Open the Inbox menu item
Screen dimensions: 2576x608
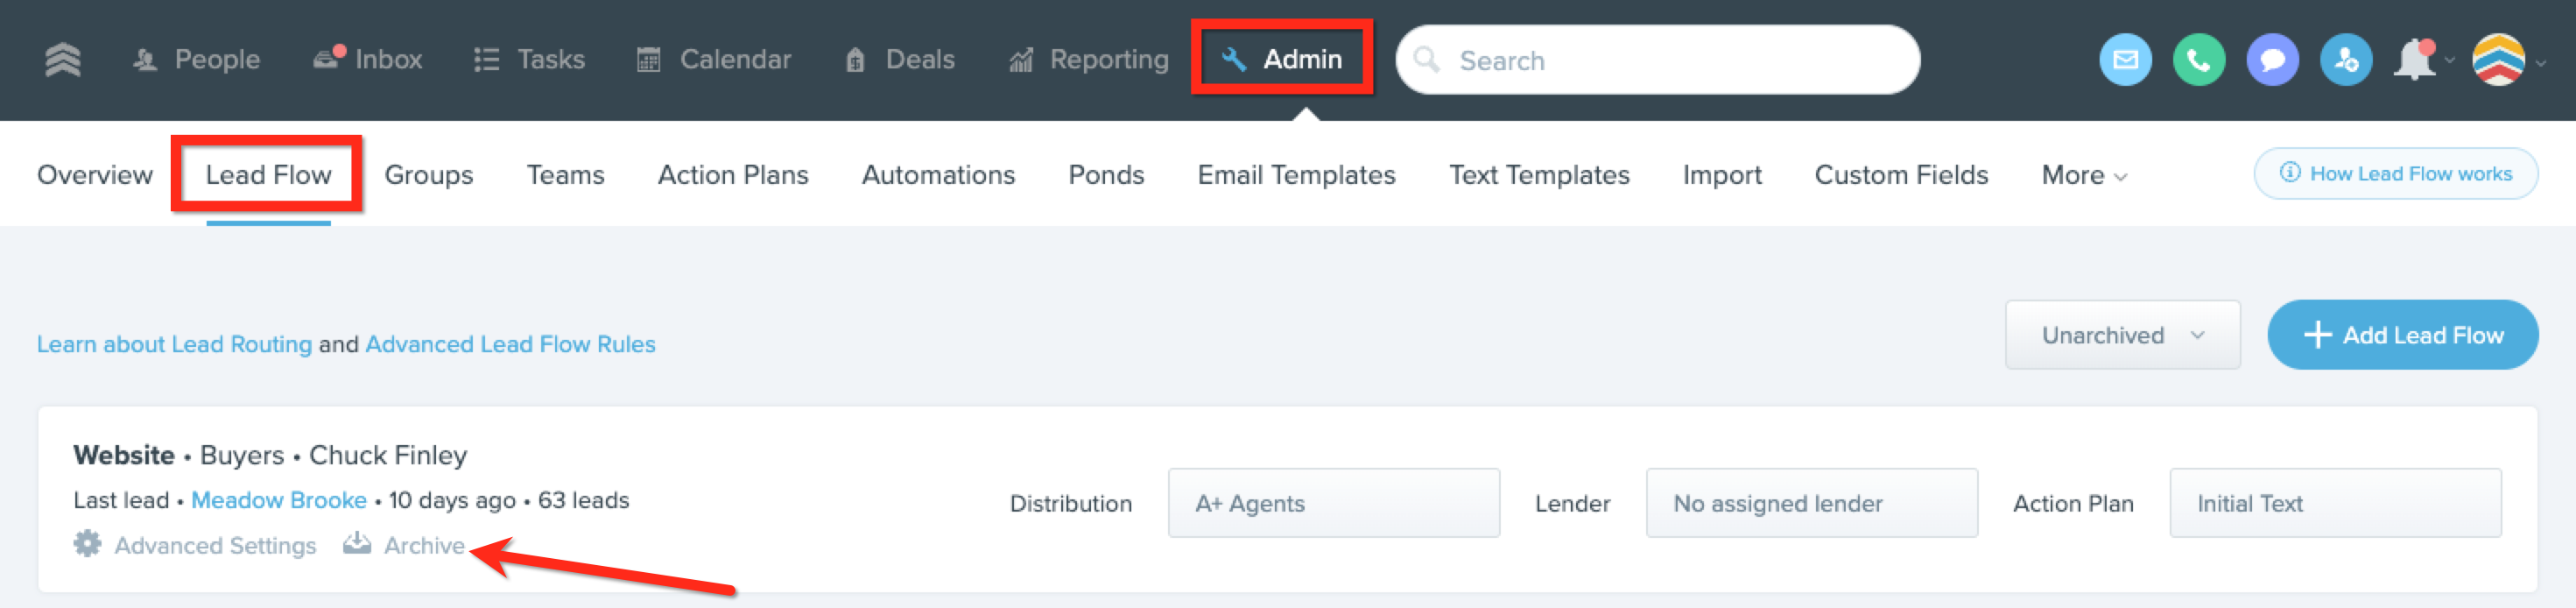[368, 60]
